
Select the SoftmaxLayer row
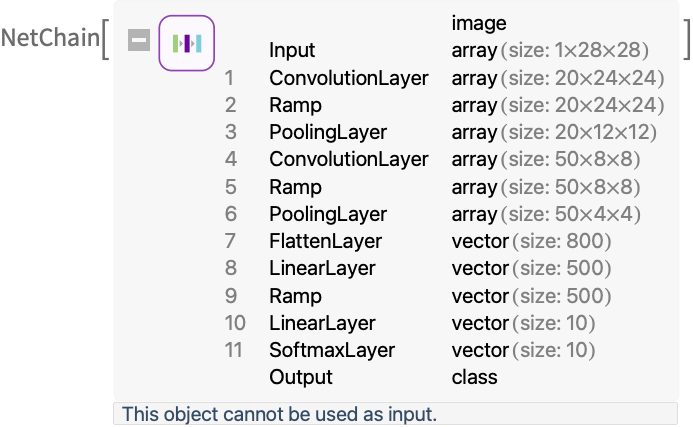point(410,350)
